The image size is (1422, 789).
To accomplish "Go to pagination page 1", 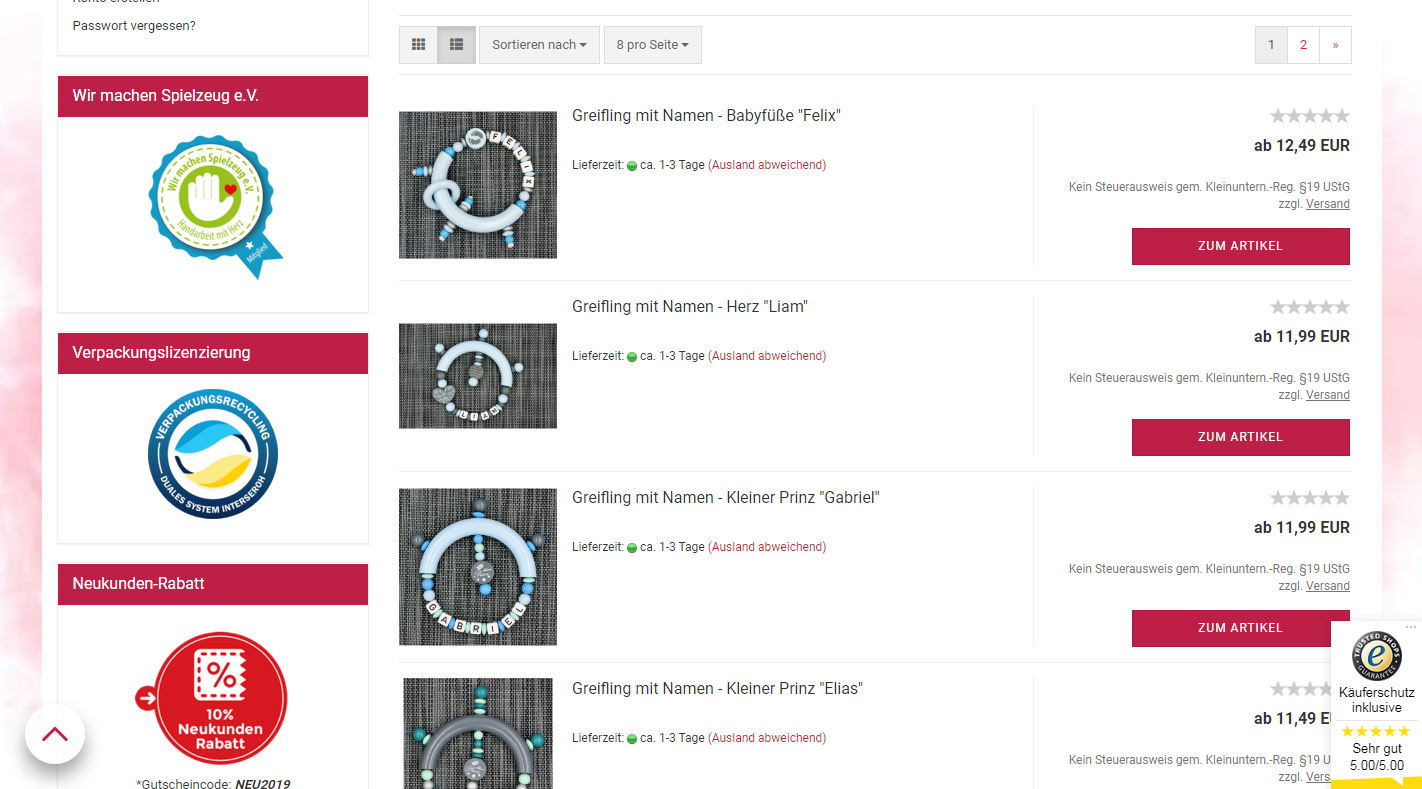I will [x=1271, y=45].
